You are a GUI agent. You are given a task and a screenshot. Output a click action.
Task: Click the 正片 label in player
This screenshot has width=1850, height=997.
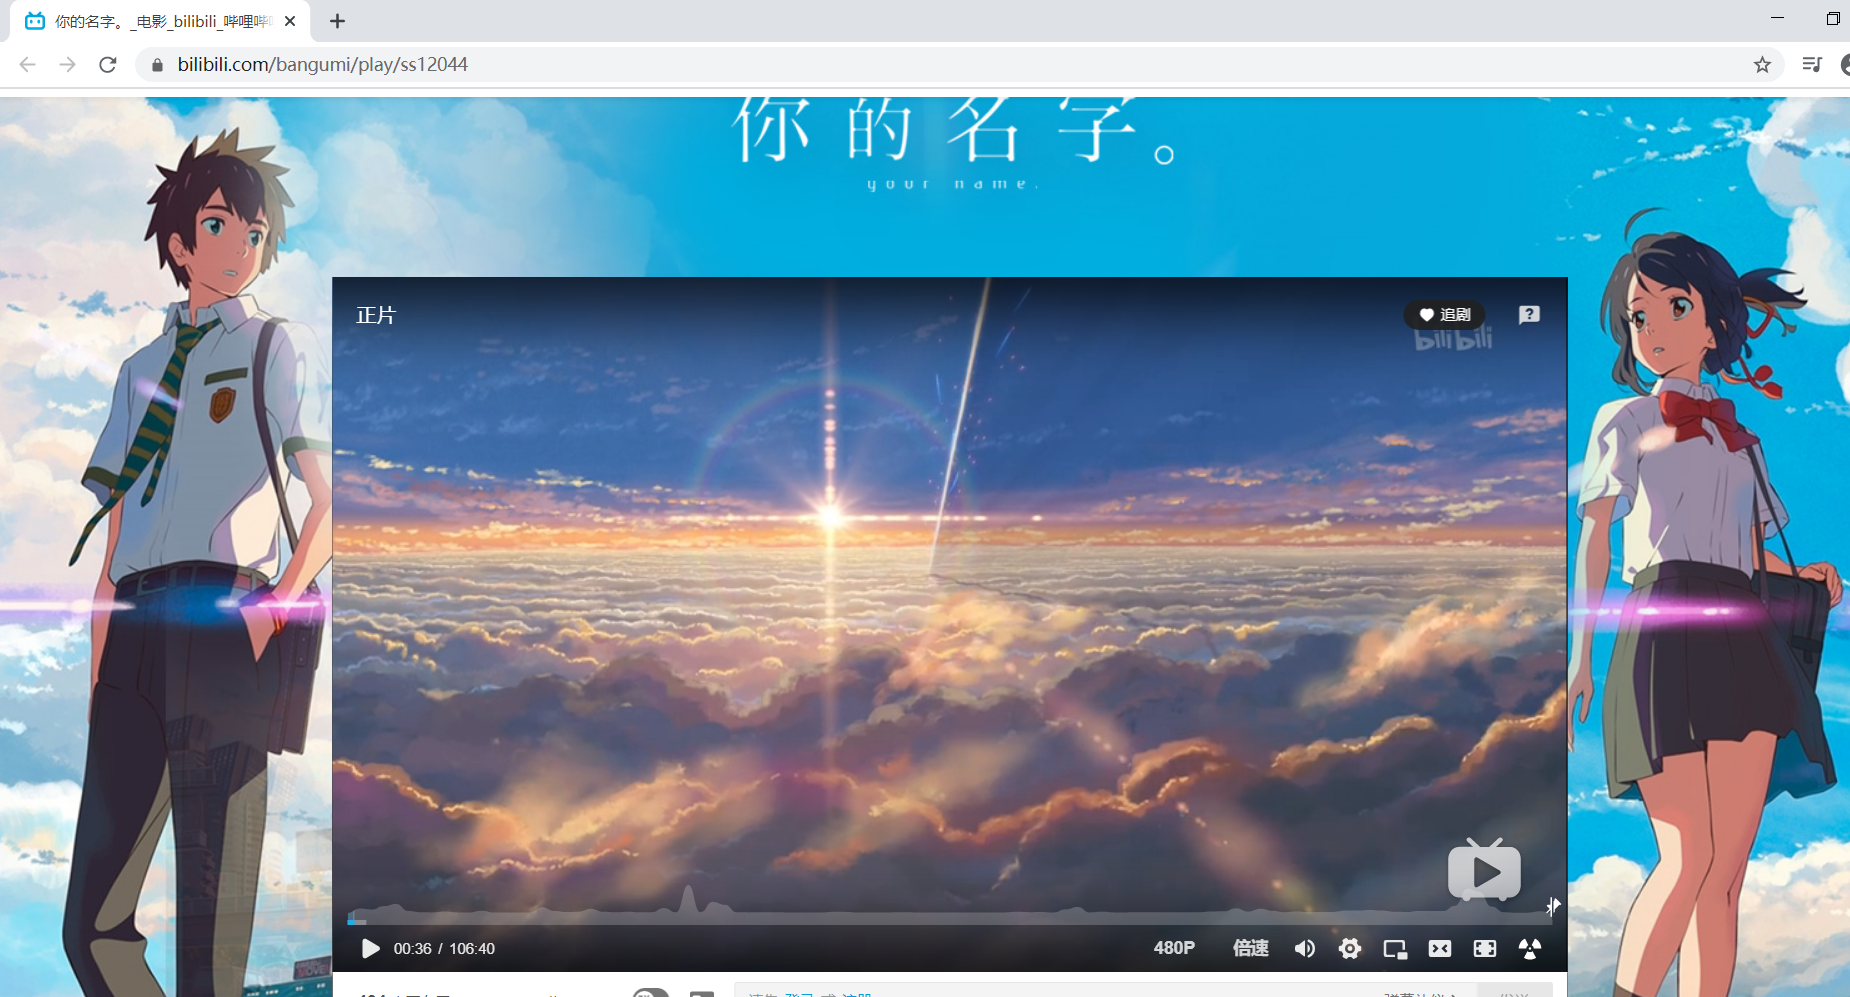pyautogui.click(x=376, y=315)
